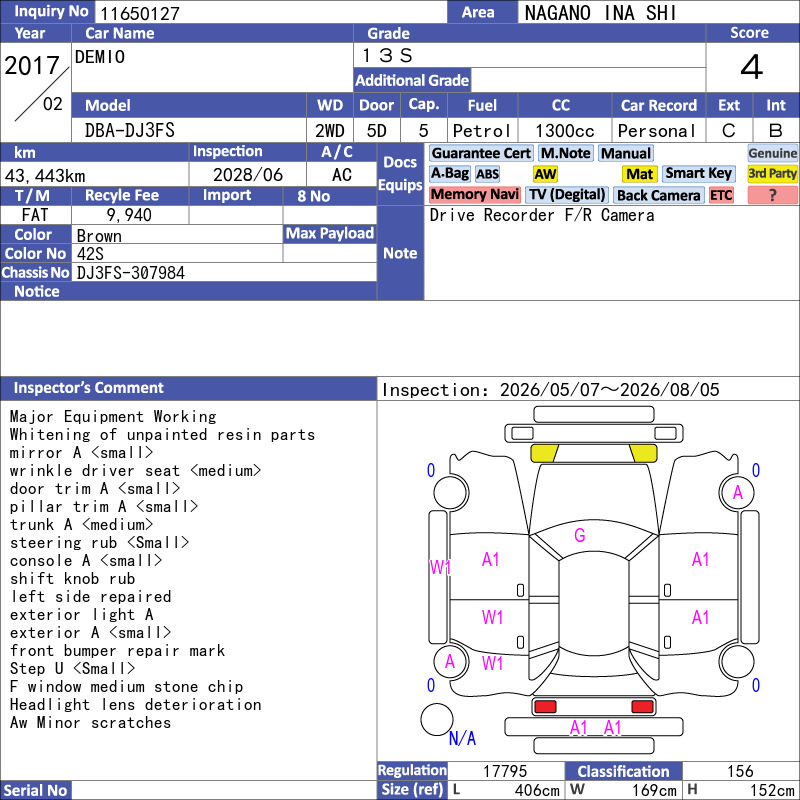The image size is (800, 800).
Task: Click the 1300cc engine displacement value
Action: pos(565,131)
